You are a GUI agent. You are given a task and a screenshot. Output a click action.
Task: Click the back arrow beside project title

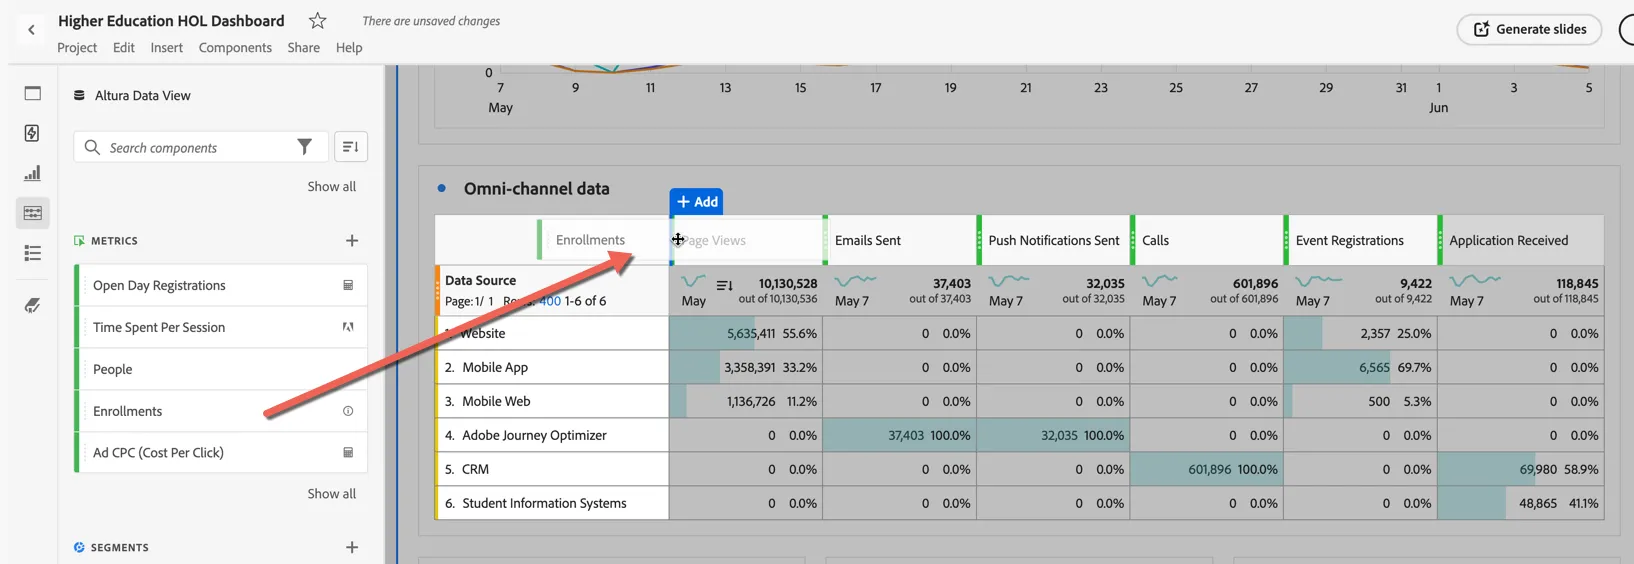pos(31,30)
